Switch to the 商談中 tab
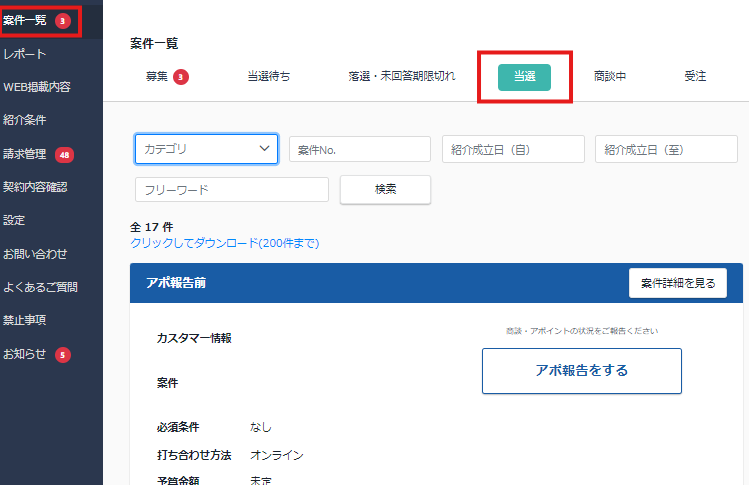 tap(610, 76)
